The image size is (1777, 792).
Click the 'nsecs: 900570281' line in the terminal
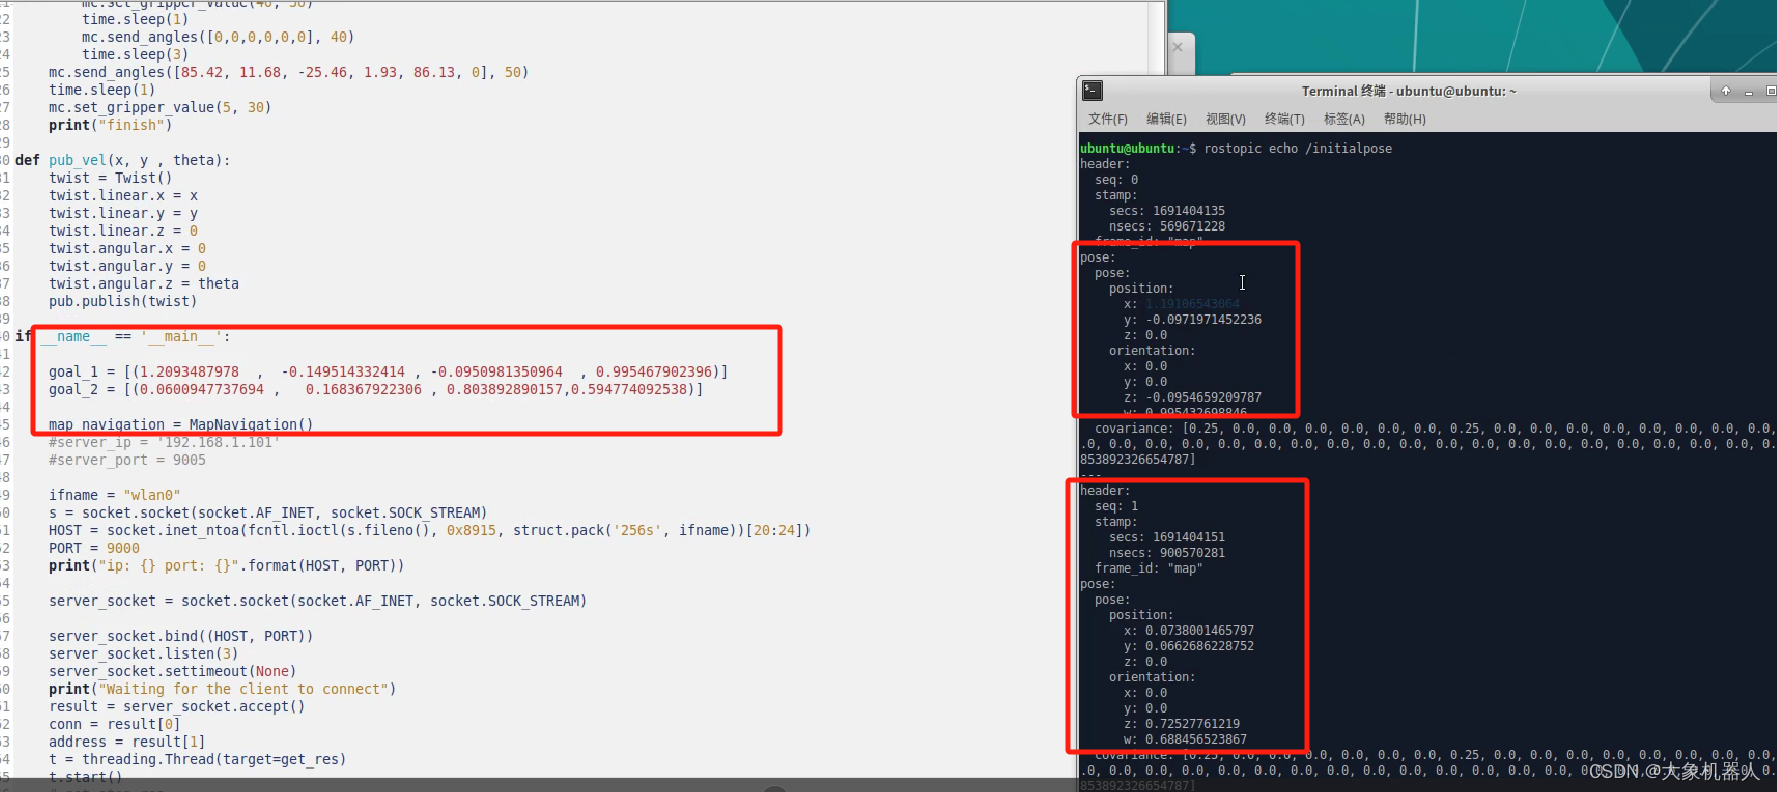coord(1167,553)
